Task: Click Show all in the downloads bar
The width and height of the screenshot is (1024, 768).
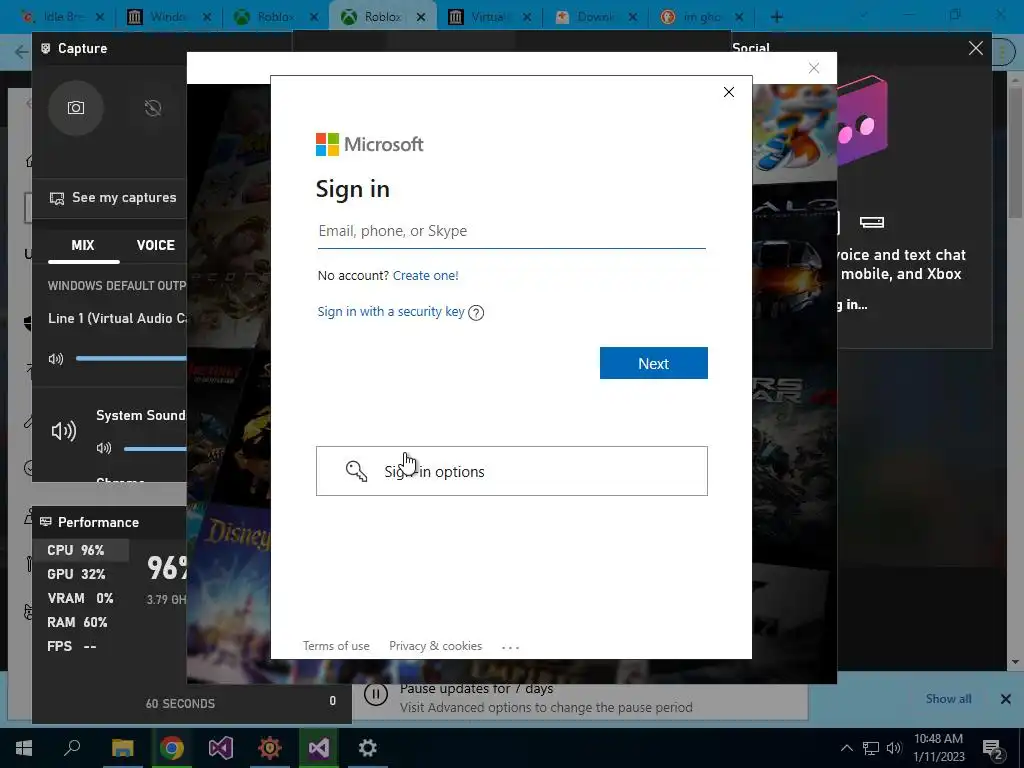Action: (x=948, y=699)
